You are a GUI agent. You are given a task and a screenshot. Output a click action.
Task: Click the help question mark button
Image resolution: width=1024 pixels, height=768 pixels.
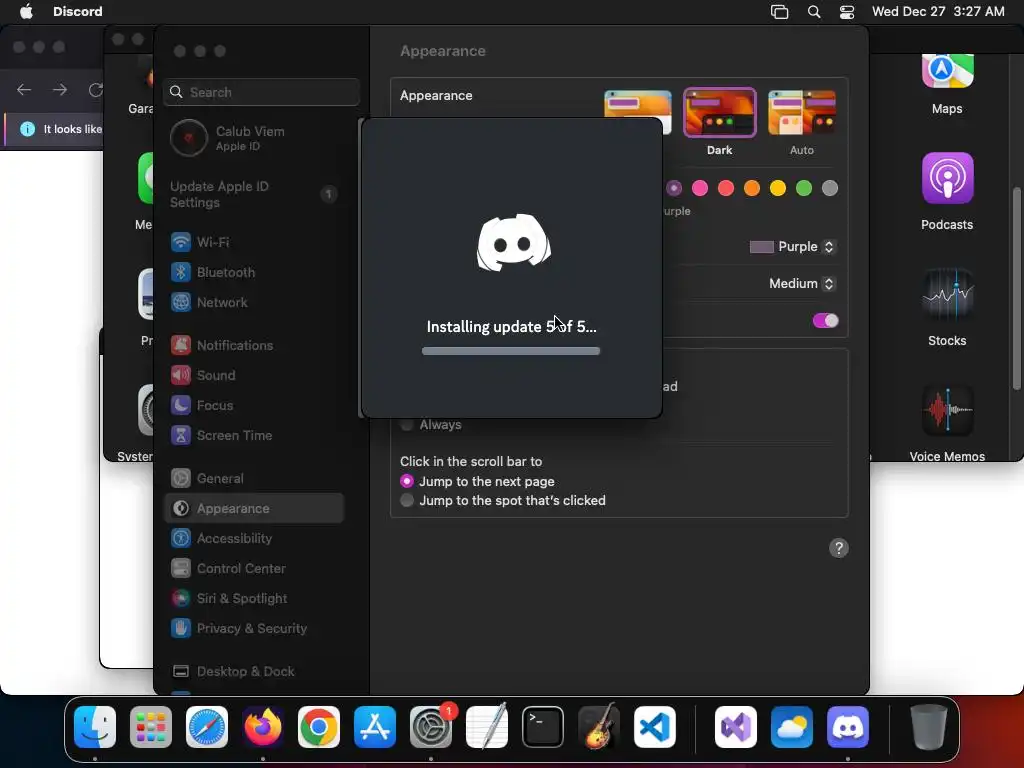click(839, 548)
